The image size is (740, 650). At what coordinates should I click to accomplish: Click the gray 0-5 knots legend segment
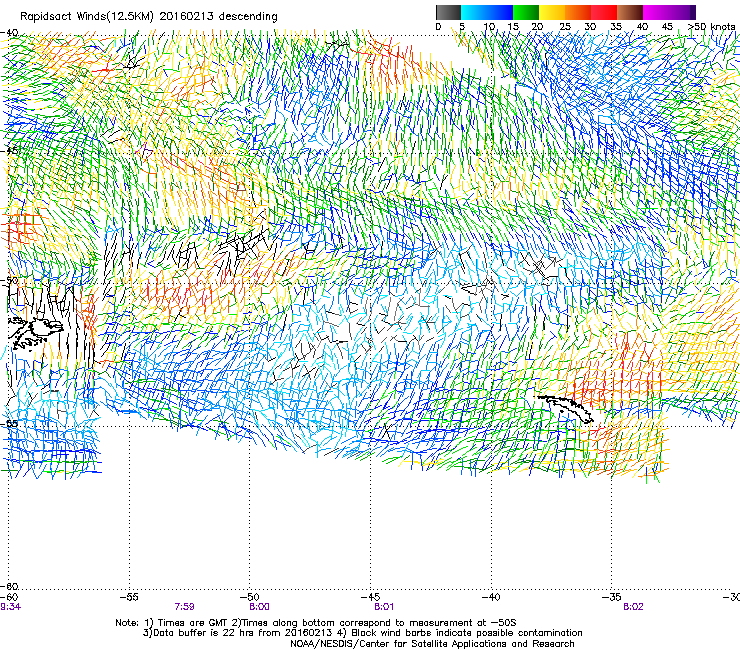pyautogui.click(x=448, y=12)
